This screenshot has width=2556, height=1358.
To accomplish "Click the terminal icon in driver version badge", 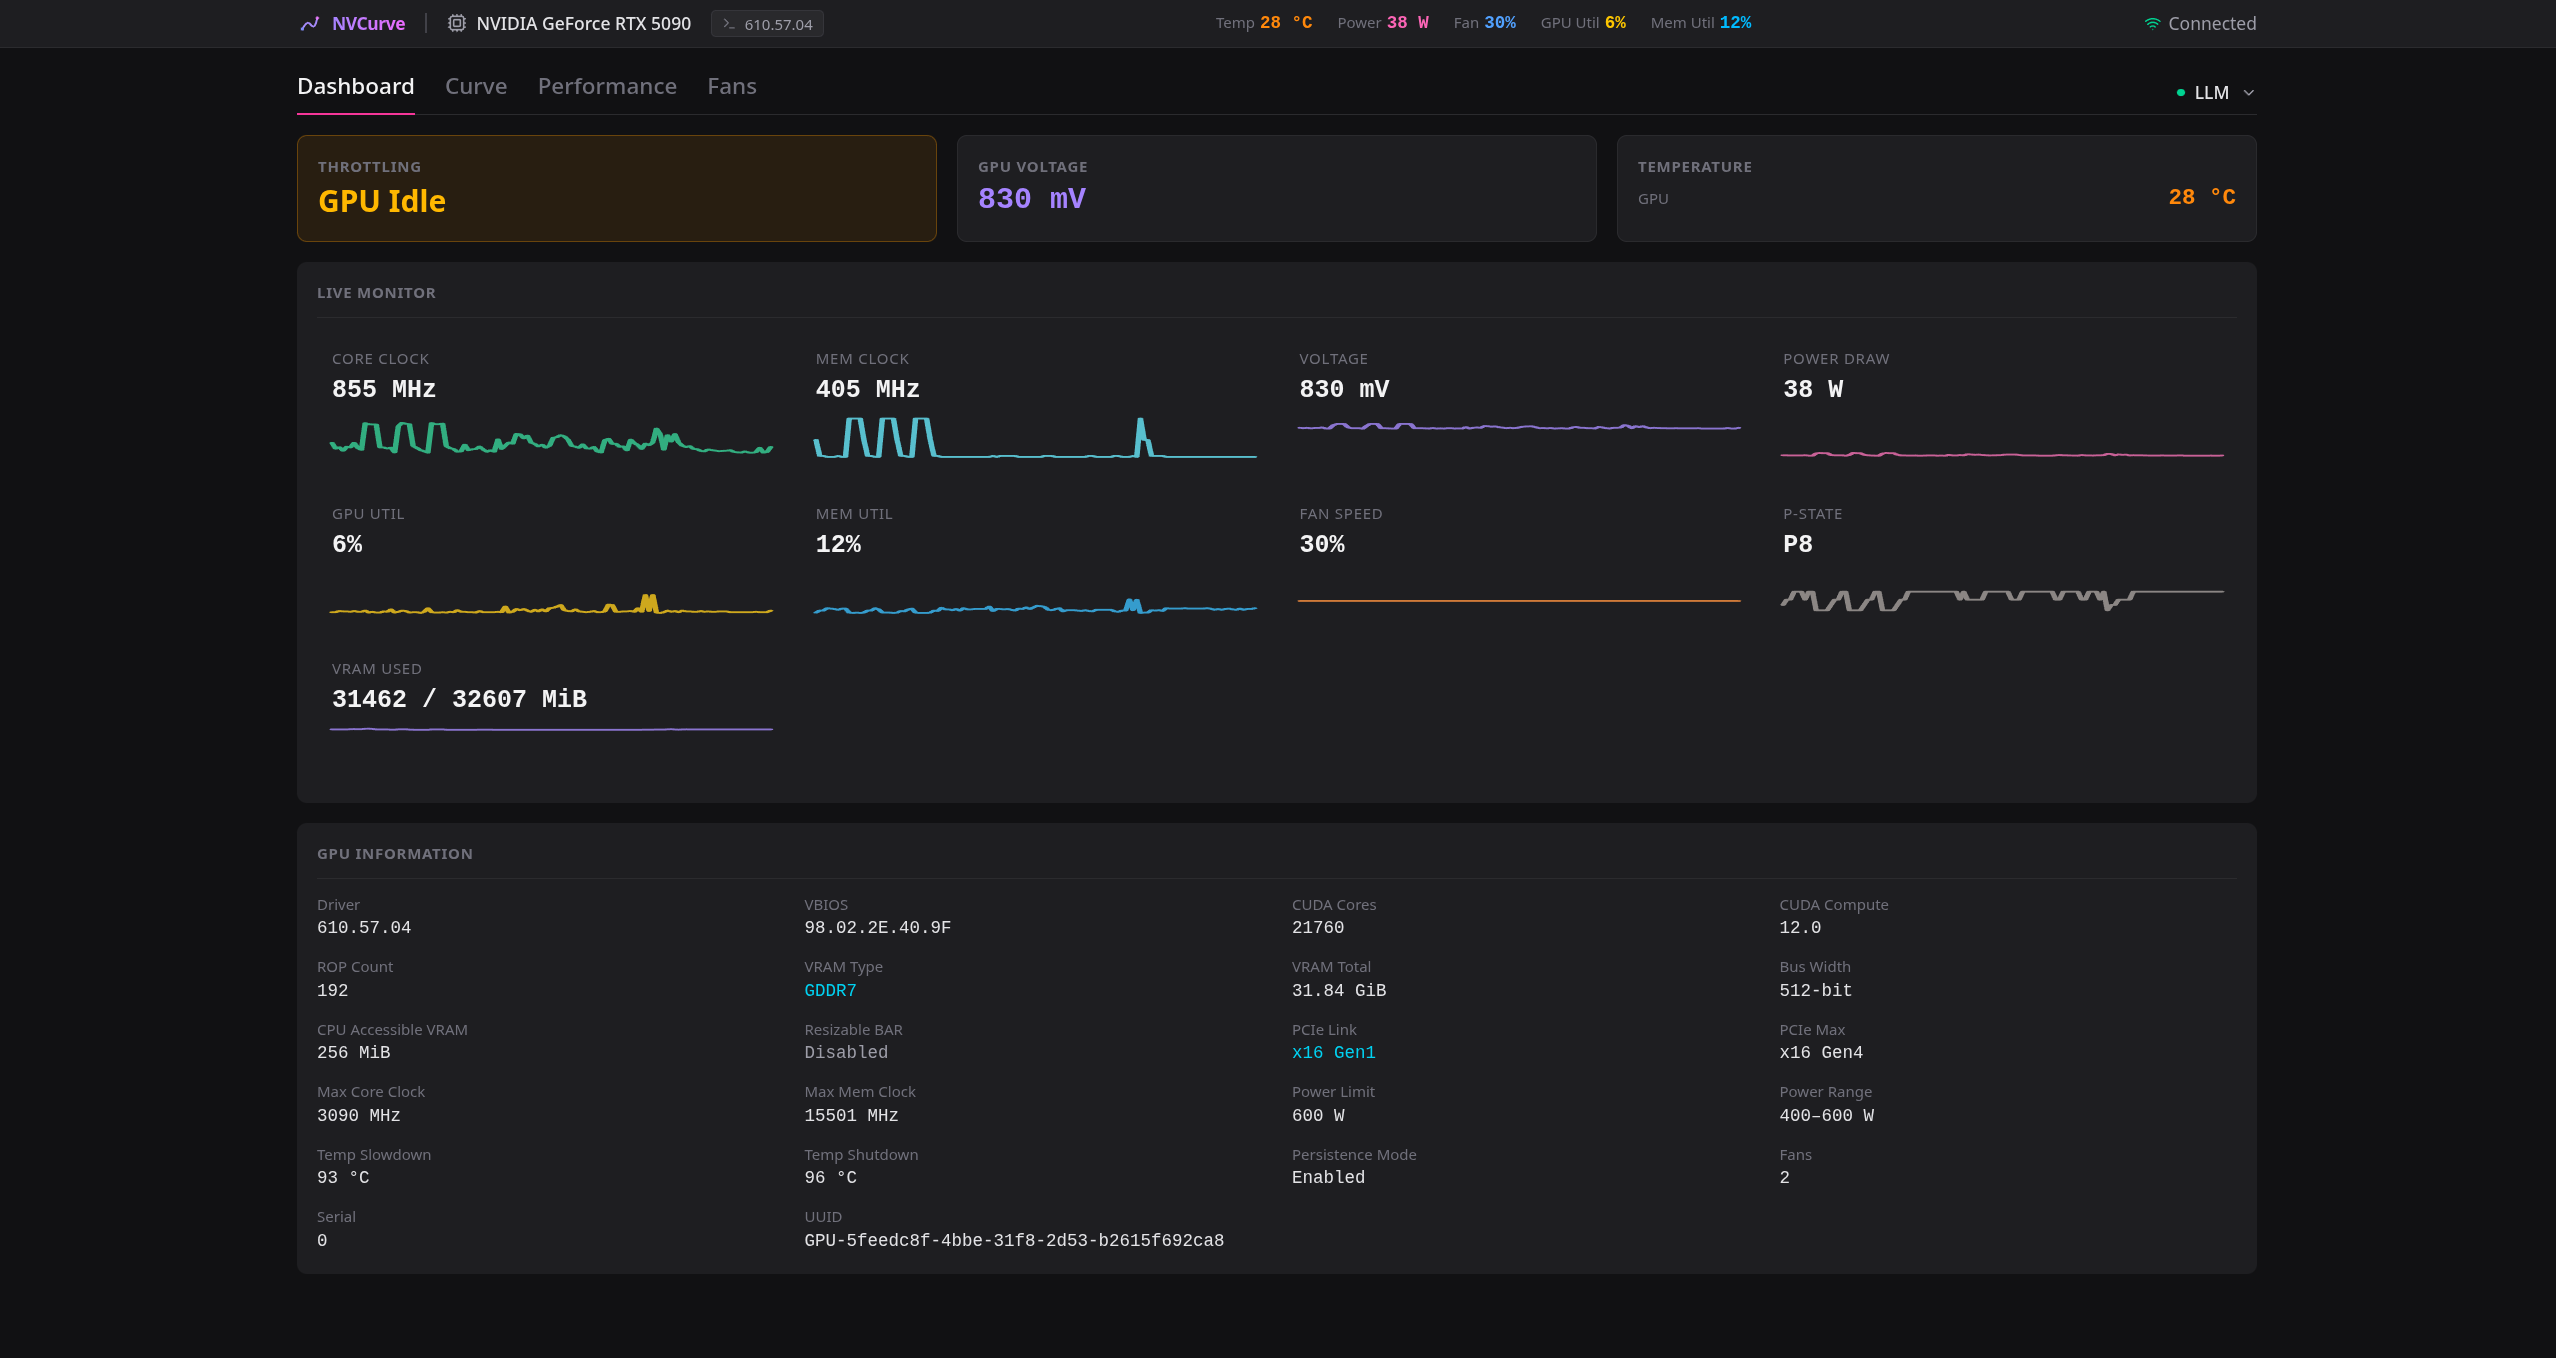I will tap(729, 24).
